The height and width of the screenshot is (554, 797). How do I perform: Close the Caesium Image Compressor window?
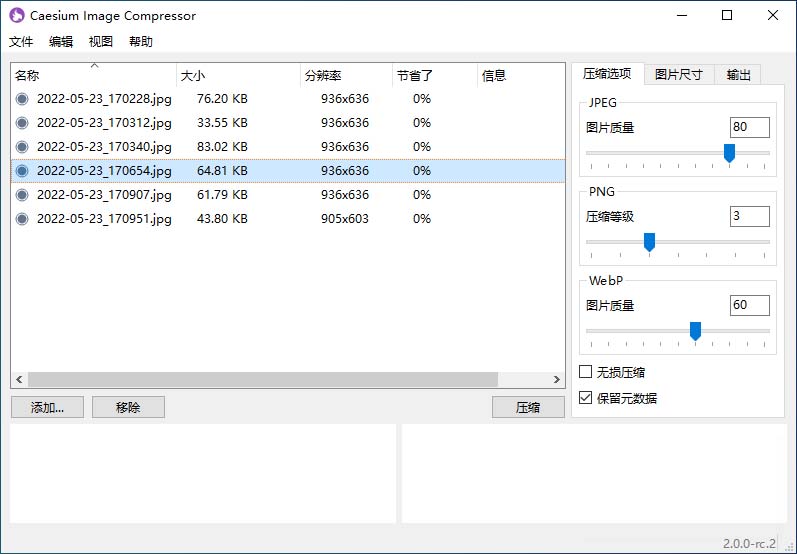pos(773,15)
